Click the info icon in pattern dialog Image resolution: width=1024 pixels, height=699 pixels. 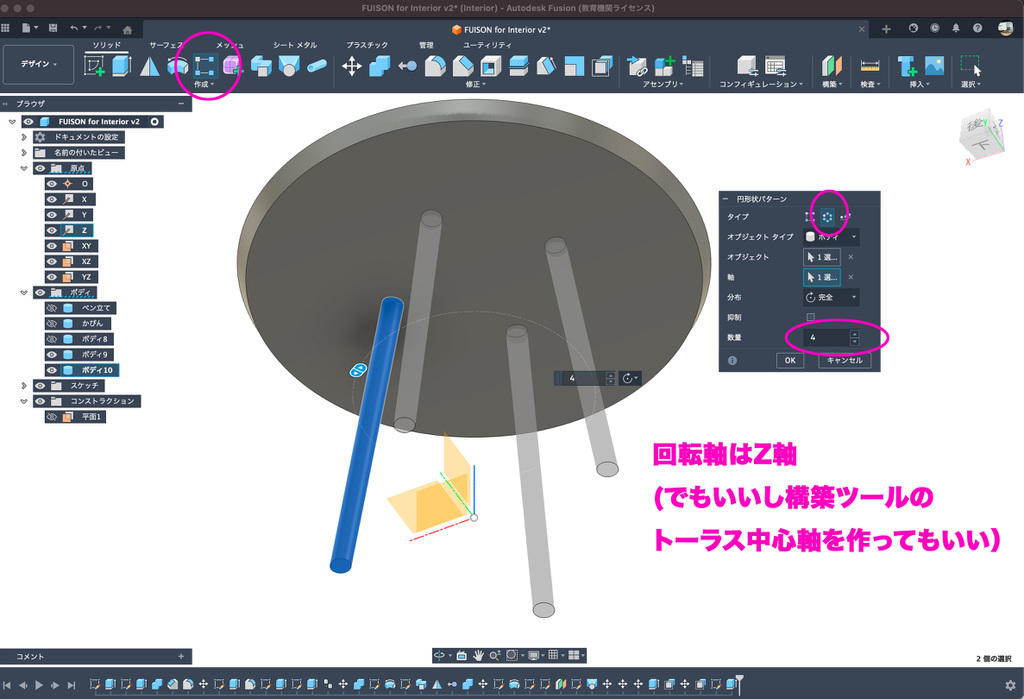[x=732, y=360]
